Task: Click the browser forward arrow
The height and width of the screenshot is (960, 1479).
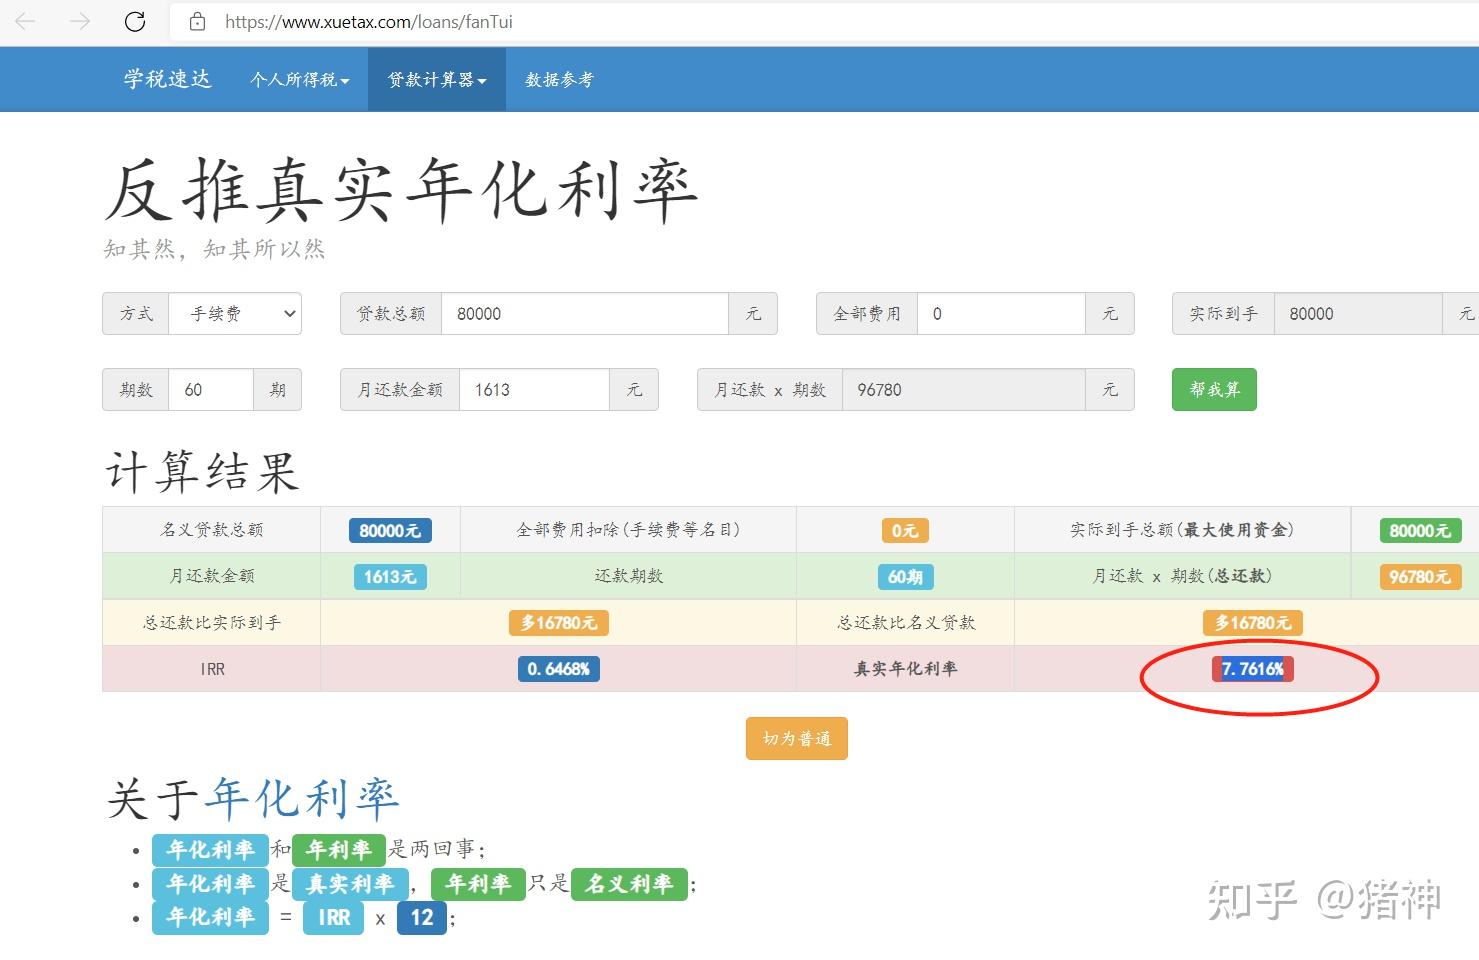Action: point(80,21)
